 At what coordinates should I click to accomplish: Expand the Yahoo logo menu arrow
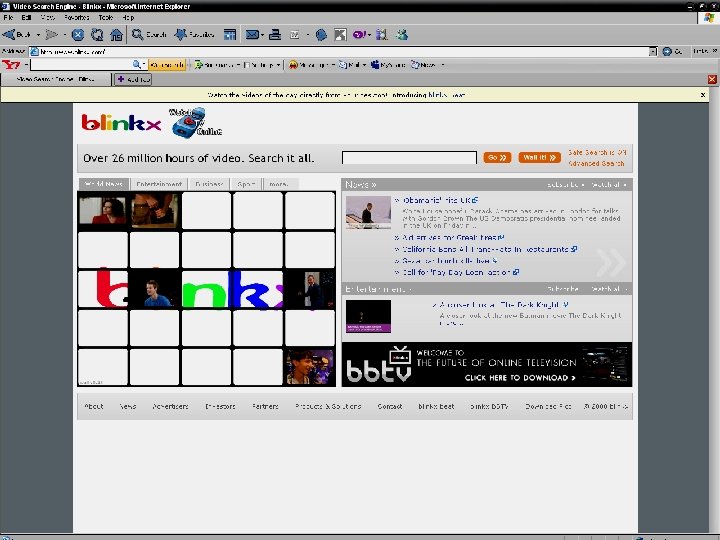click(x=26, y=65)
